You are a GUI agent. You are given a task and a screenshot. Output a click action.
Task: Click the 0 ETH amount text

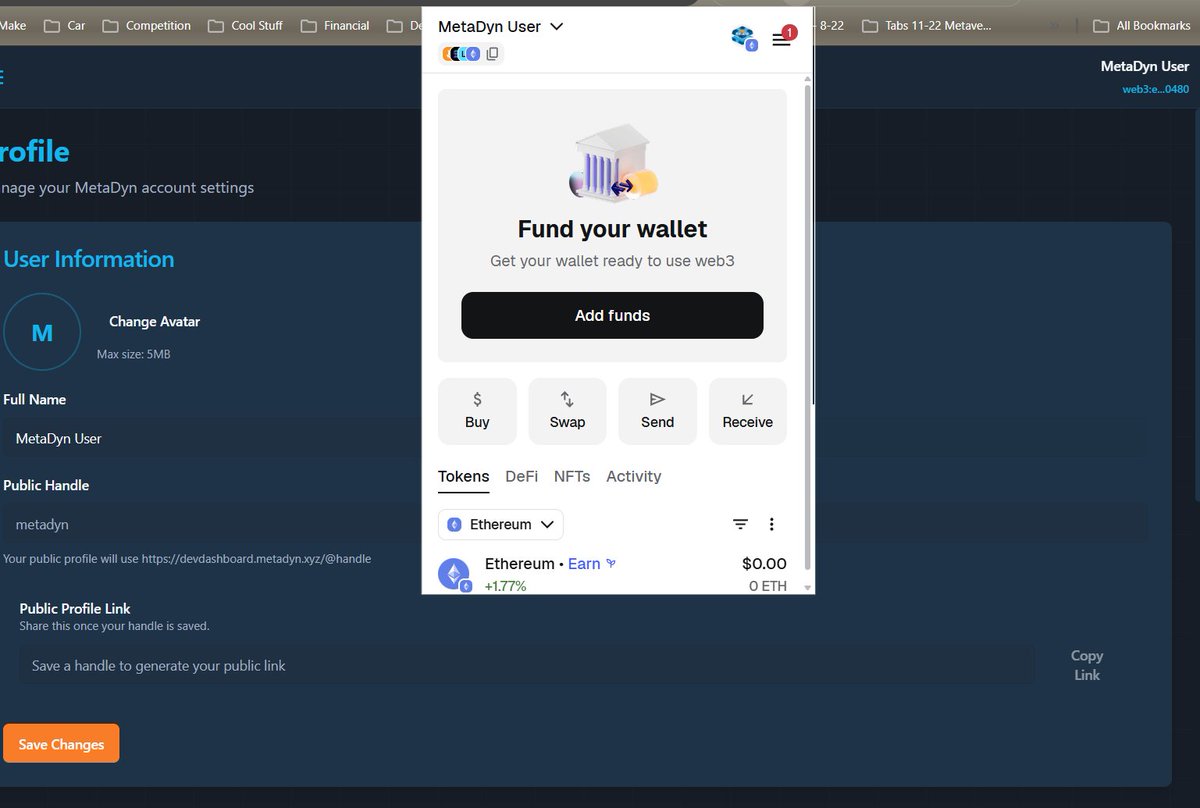768,586
